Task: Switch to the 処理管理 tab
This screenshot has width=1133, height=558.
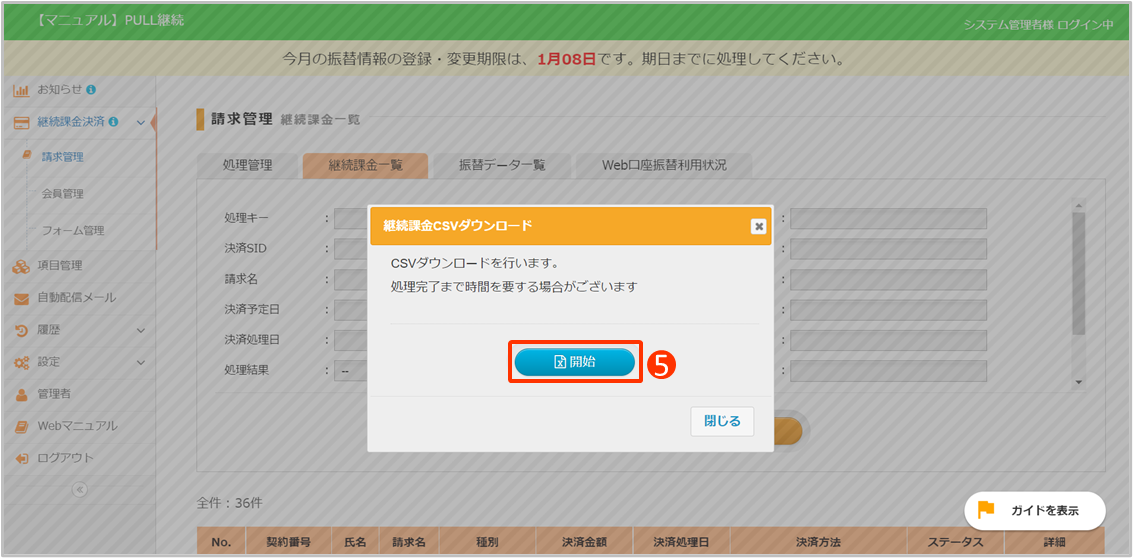Action: (247, 166)
